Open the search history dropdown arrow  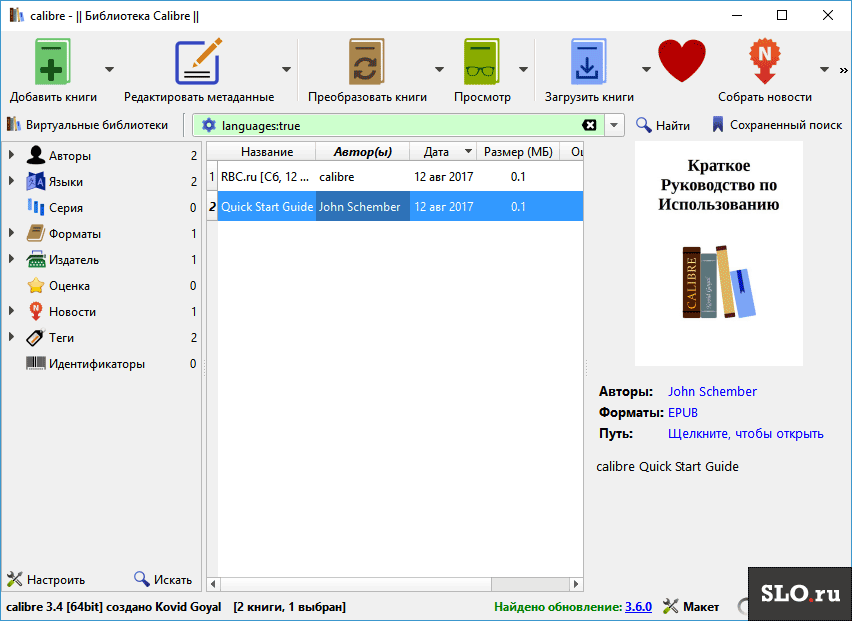point(613,126)
